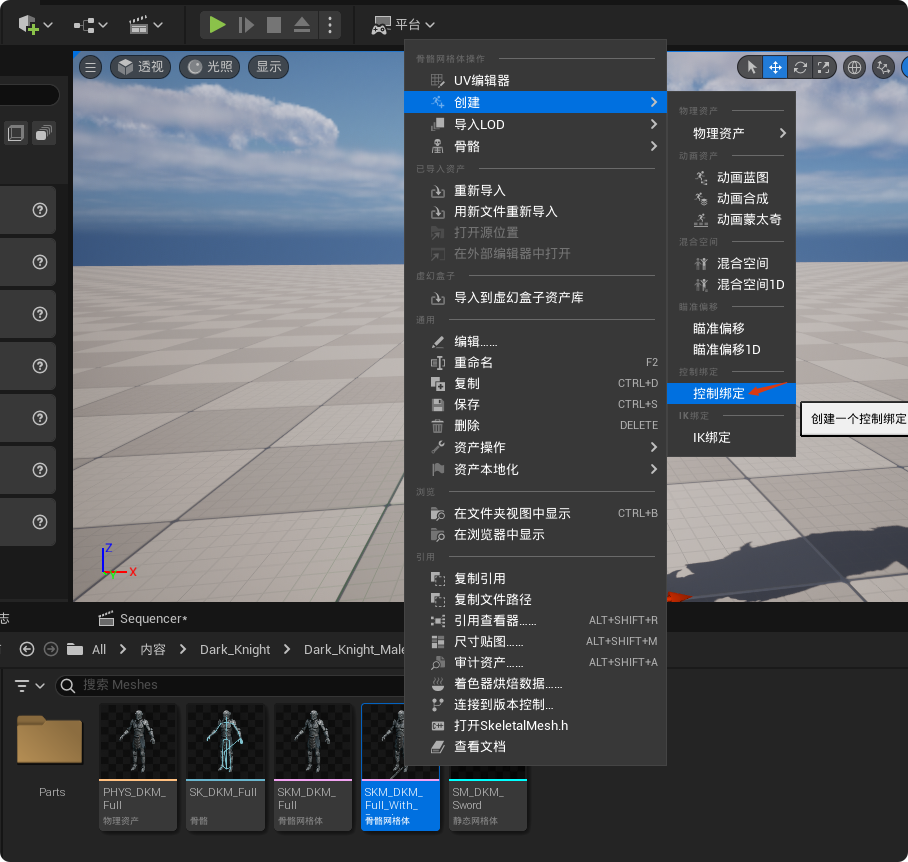
Task: Click 复制文件路径 entry
Action: click(535, 599)
